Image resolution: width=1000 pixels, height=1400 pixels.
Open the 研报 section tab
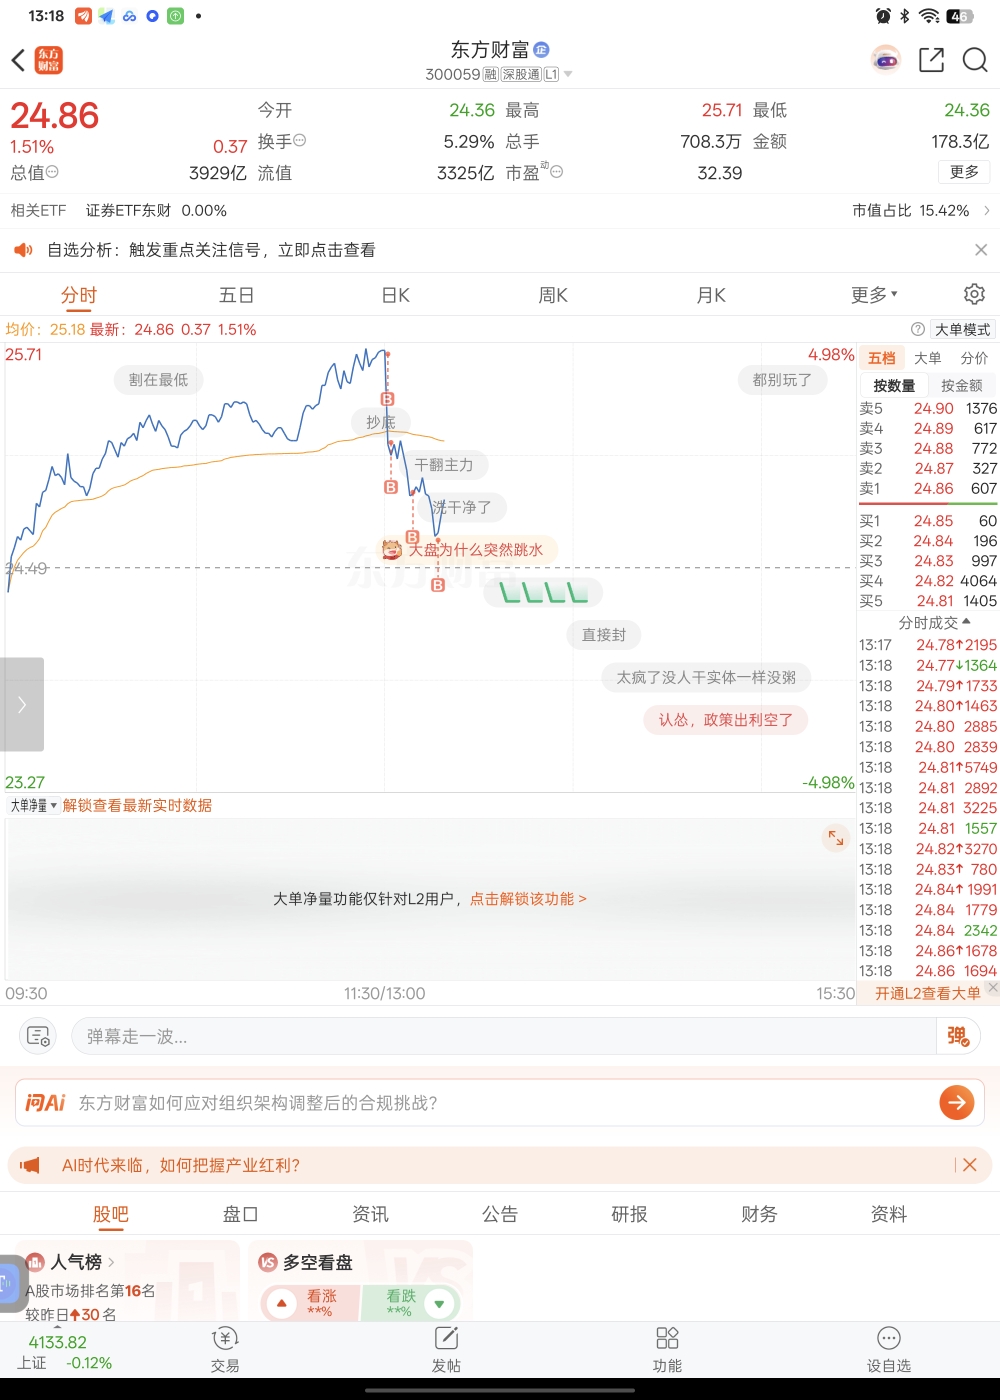coord(629,1214)
